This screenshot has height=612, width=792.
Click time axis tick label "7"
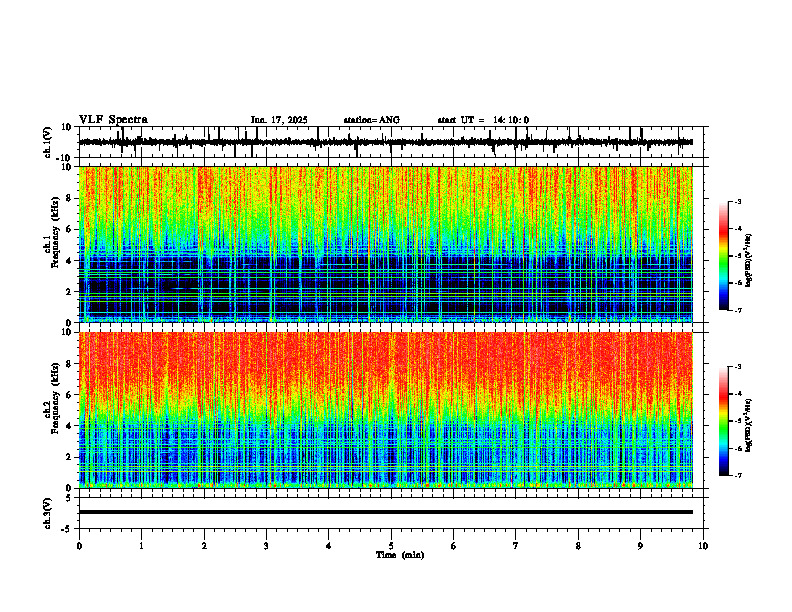tap(516, 546)
